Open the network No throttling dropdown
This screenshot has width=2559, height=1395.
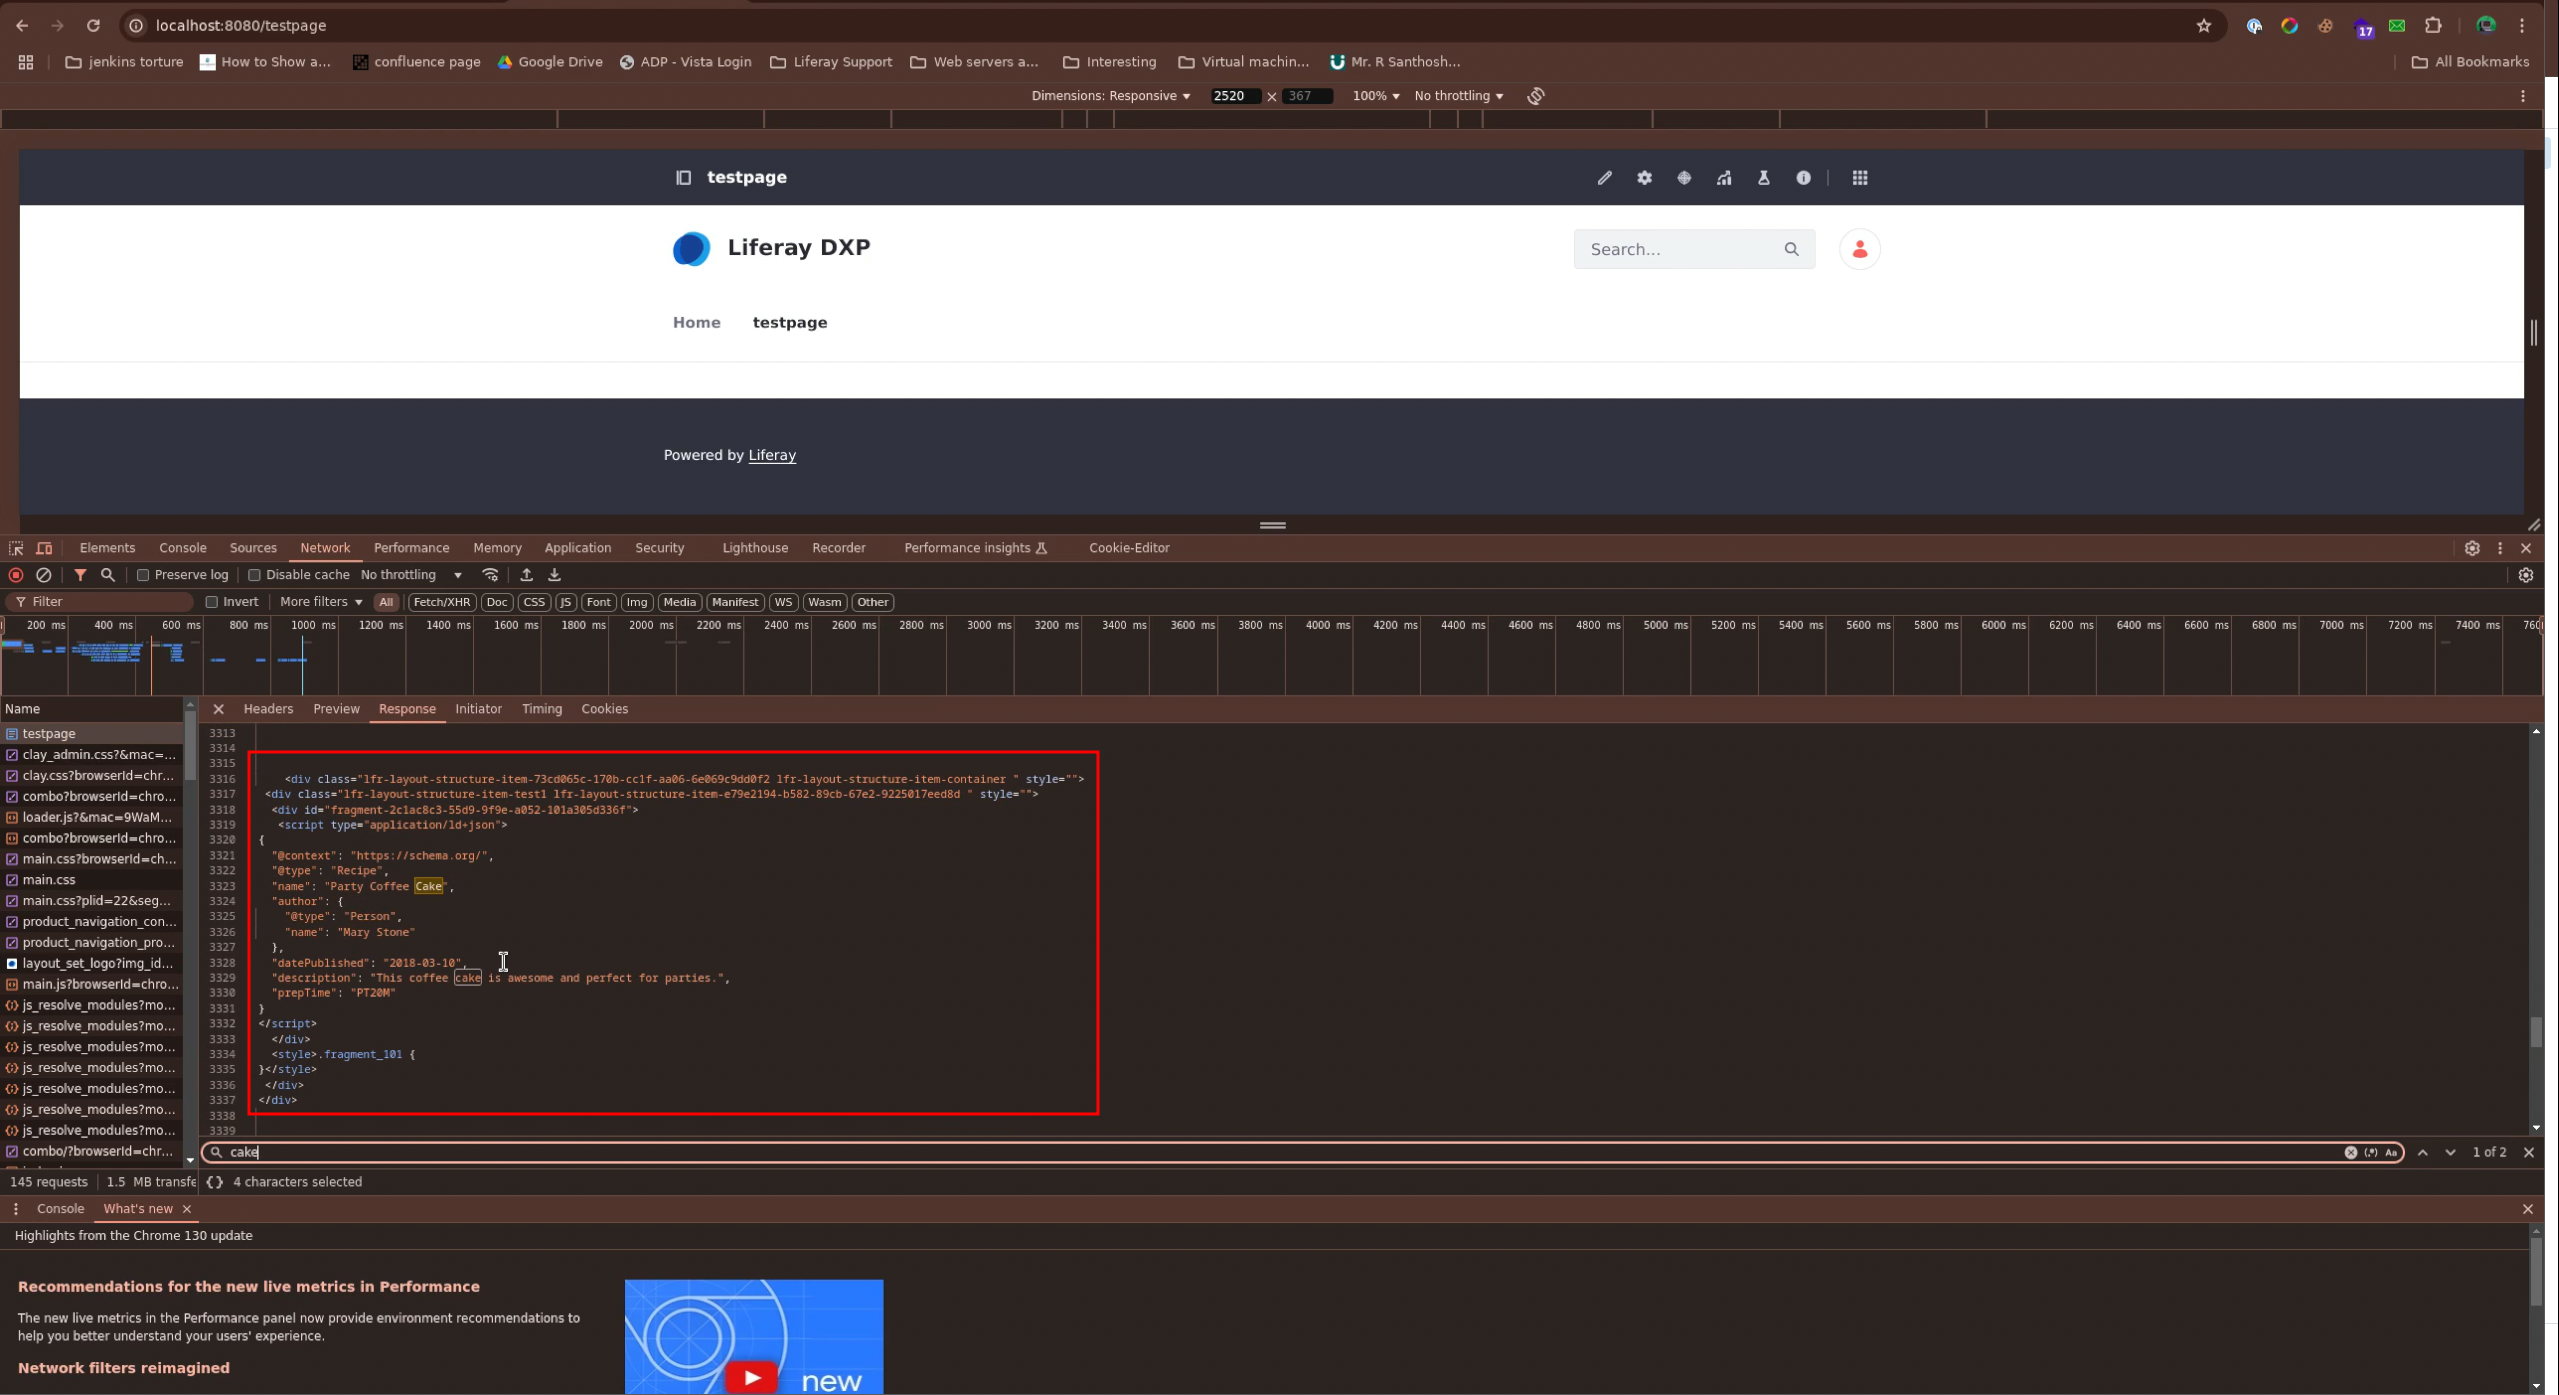click(x=411, y=575)
